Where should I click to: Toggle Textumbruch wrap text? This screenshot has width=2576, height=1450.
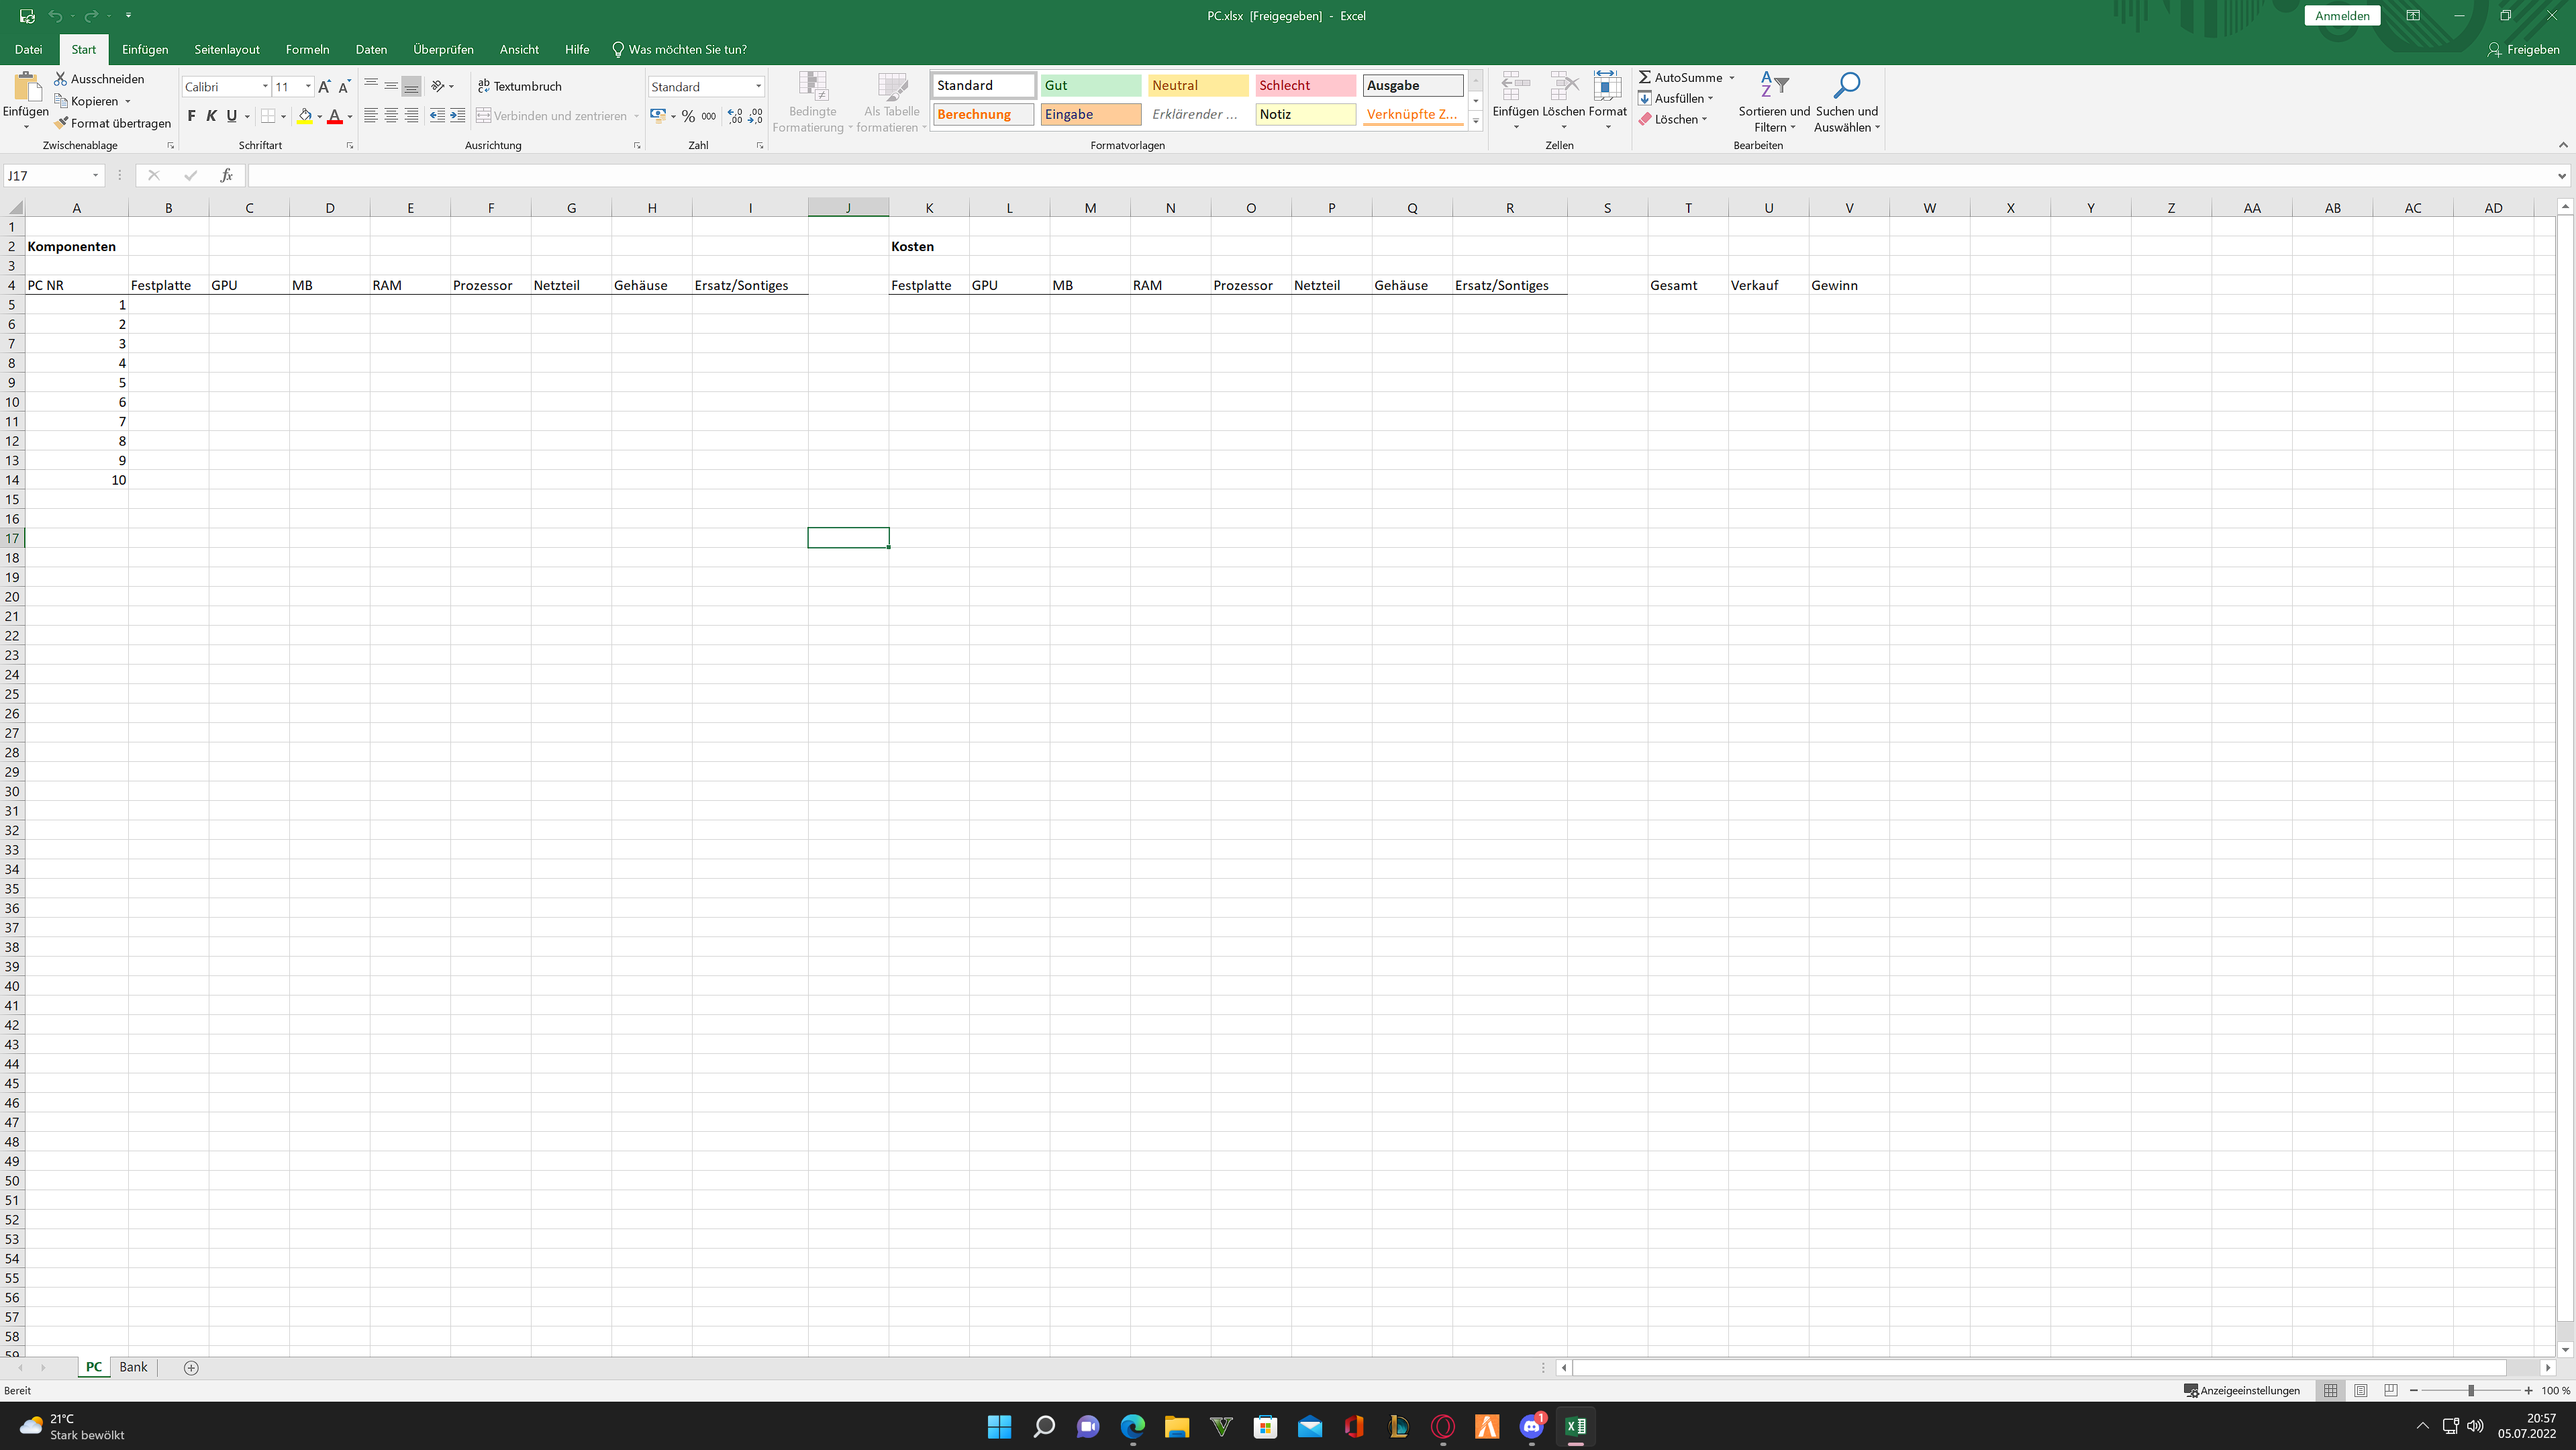click(519, 86)
